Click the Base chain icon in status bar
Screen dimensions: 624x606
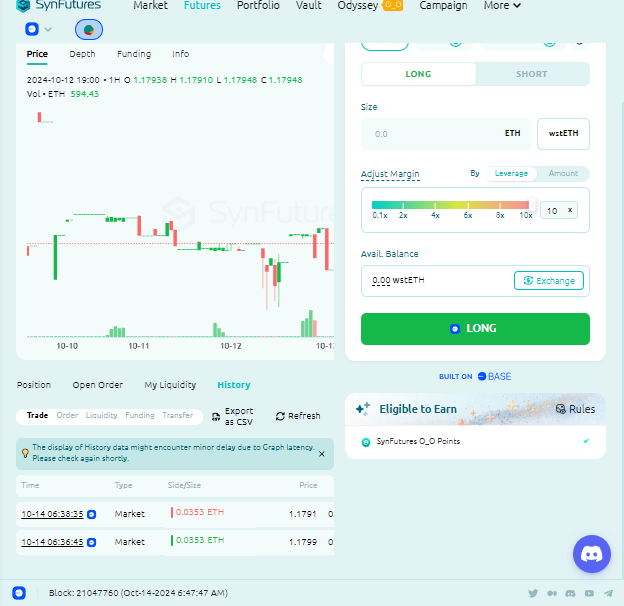click(19, 593)
